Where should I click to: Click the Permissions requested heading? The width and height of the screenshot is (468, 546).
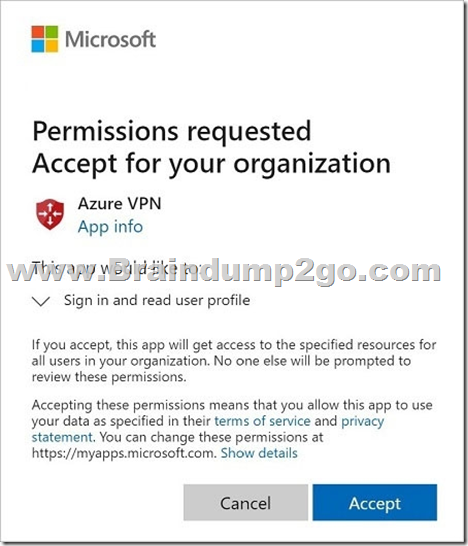pos(172,131)
